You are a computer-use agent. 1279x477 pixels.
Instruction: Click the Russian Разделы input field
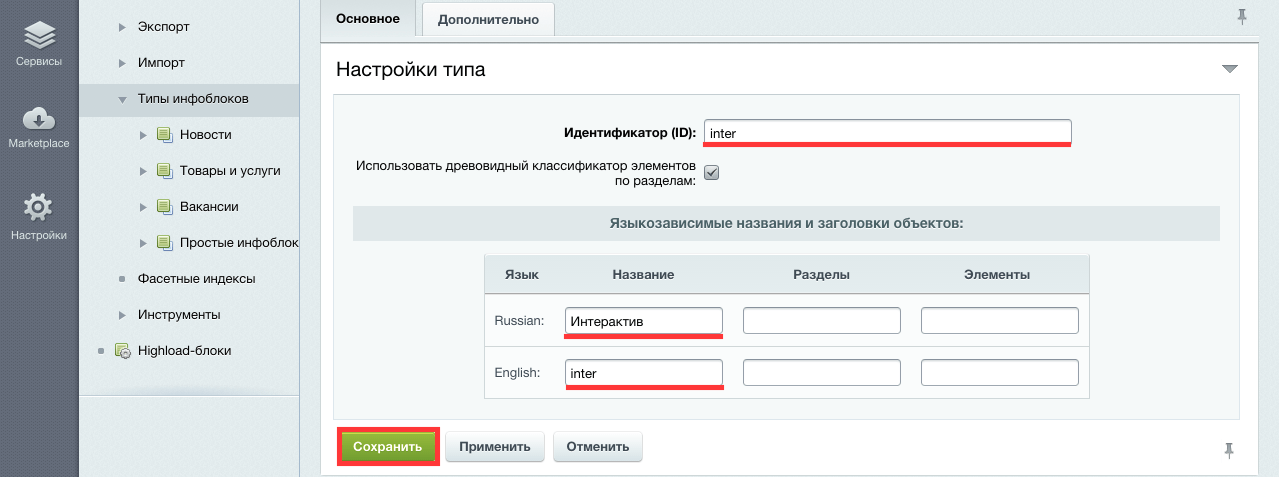click(822, 320)
